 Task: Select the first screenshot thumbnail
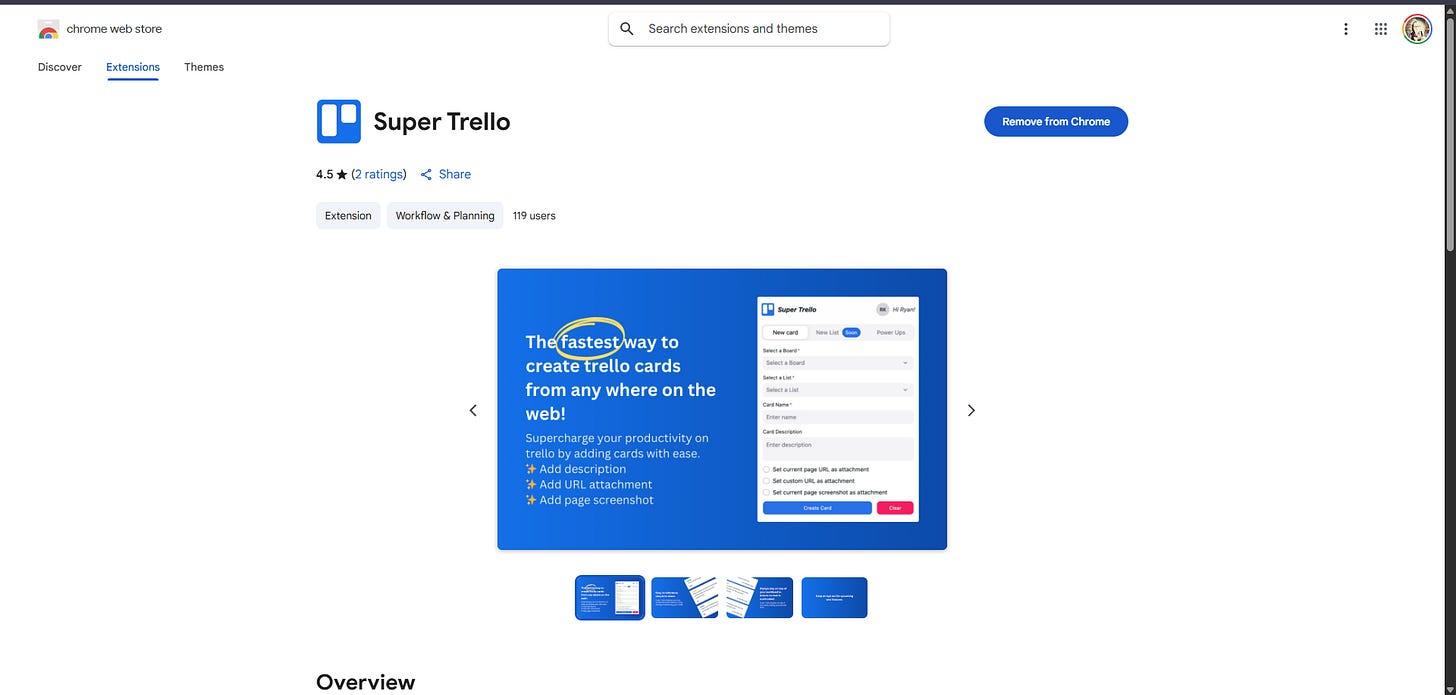point(610,598)
